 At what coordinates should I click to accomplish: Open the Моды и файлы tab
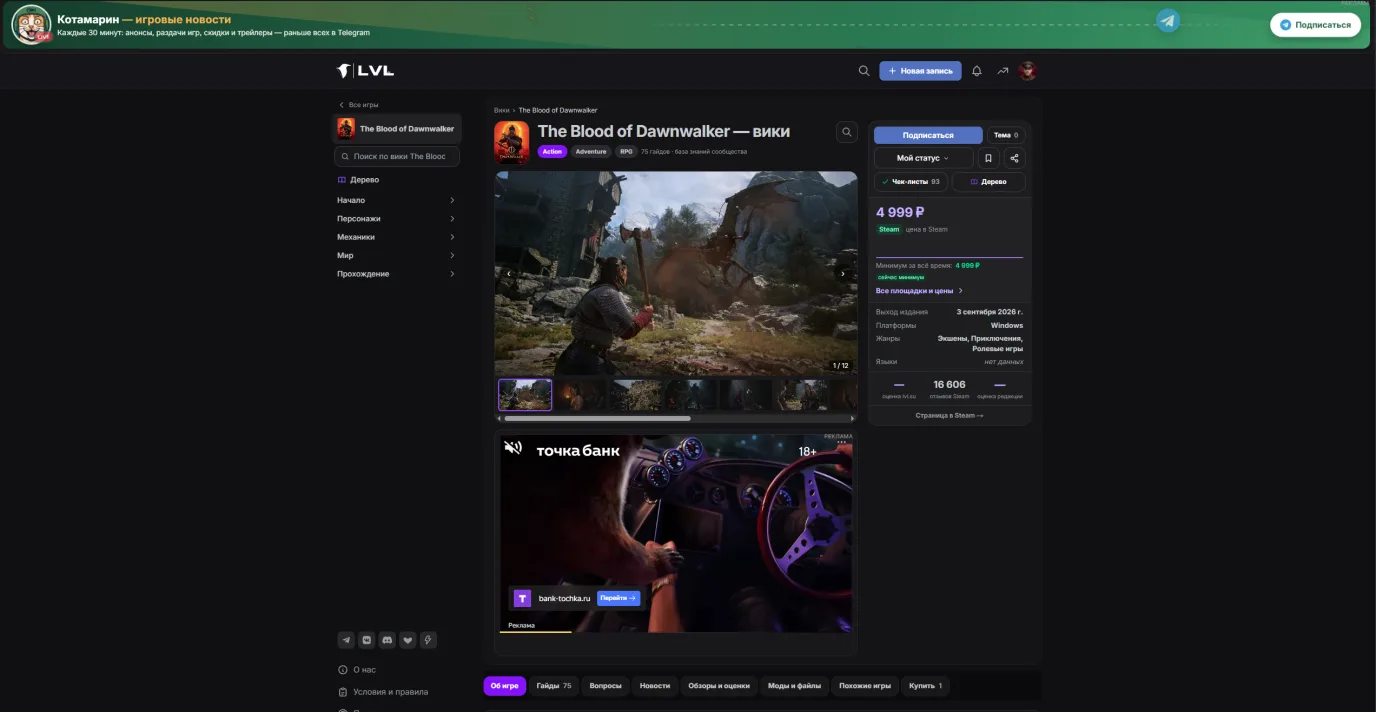coord(794,686)
